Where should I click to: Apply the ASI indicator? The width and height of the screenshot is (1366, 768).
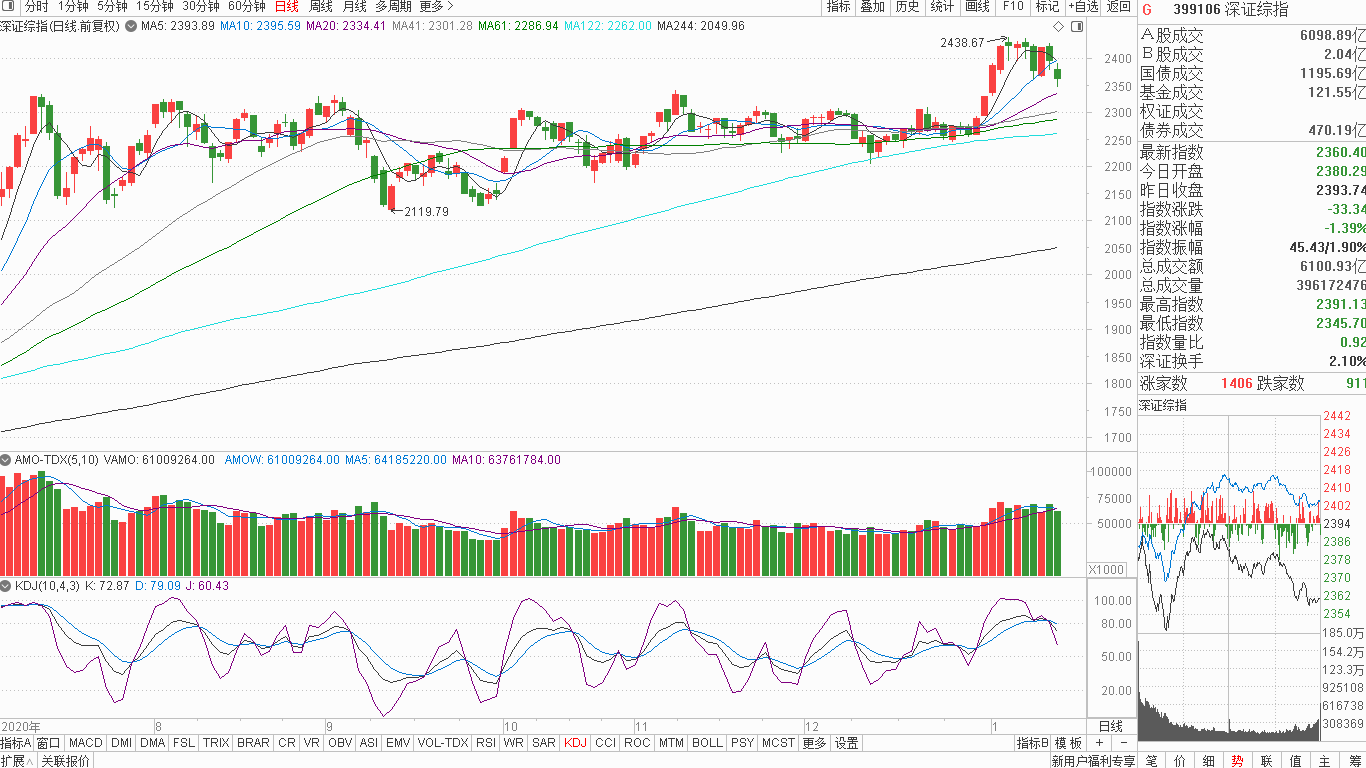click(369, 743)
